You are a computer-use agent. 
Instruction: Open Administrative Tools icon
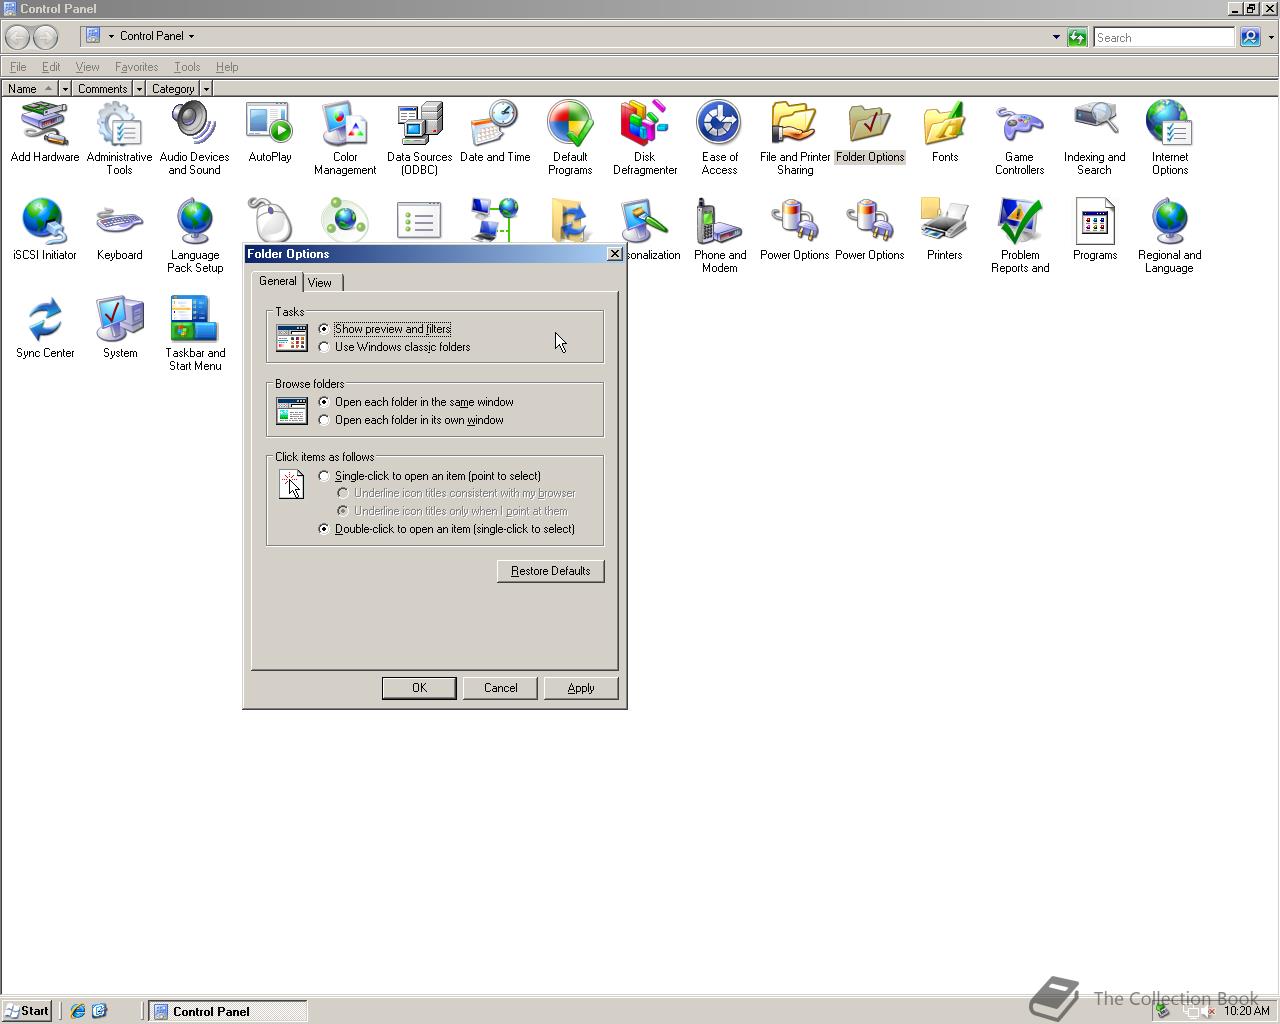coord(119,138)
